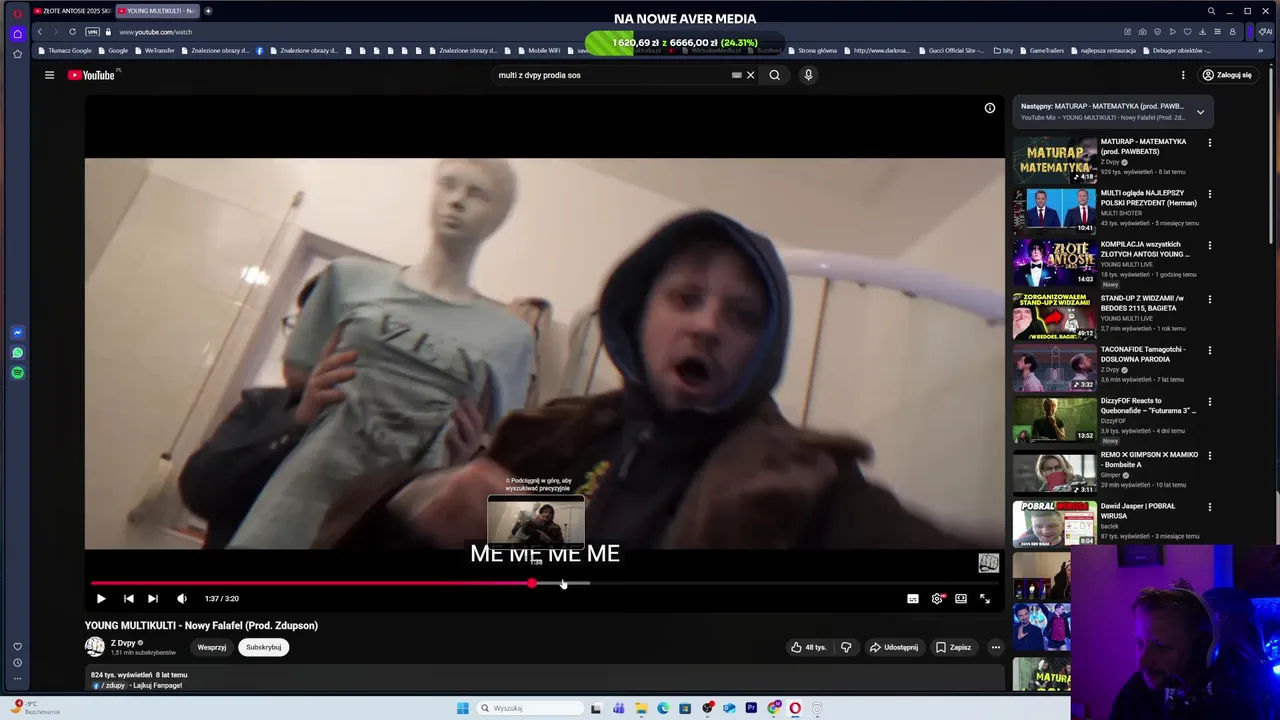Screen dimensions: 1280x720
Task: Reload the page in Opera
Action: coord(72,32)
